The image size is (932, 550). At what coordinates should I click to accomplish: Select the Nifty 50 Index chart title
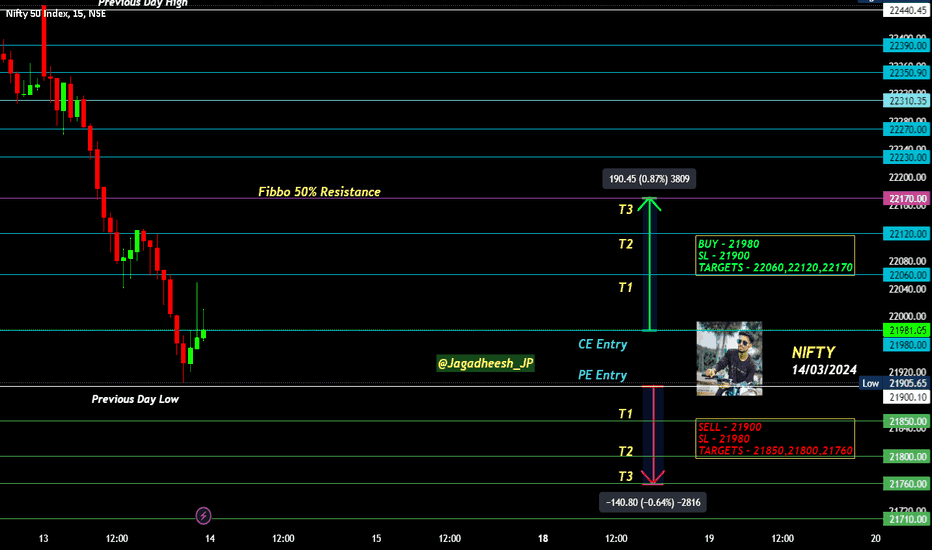coord(55,14)
